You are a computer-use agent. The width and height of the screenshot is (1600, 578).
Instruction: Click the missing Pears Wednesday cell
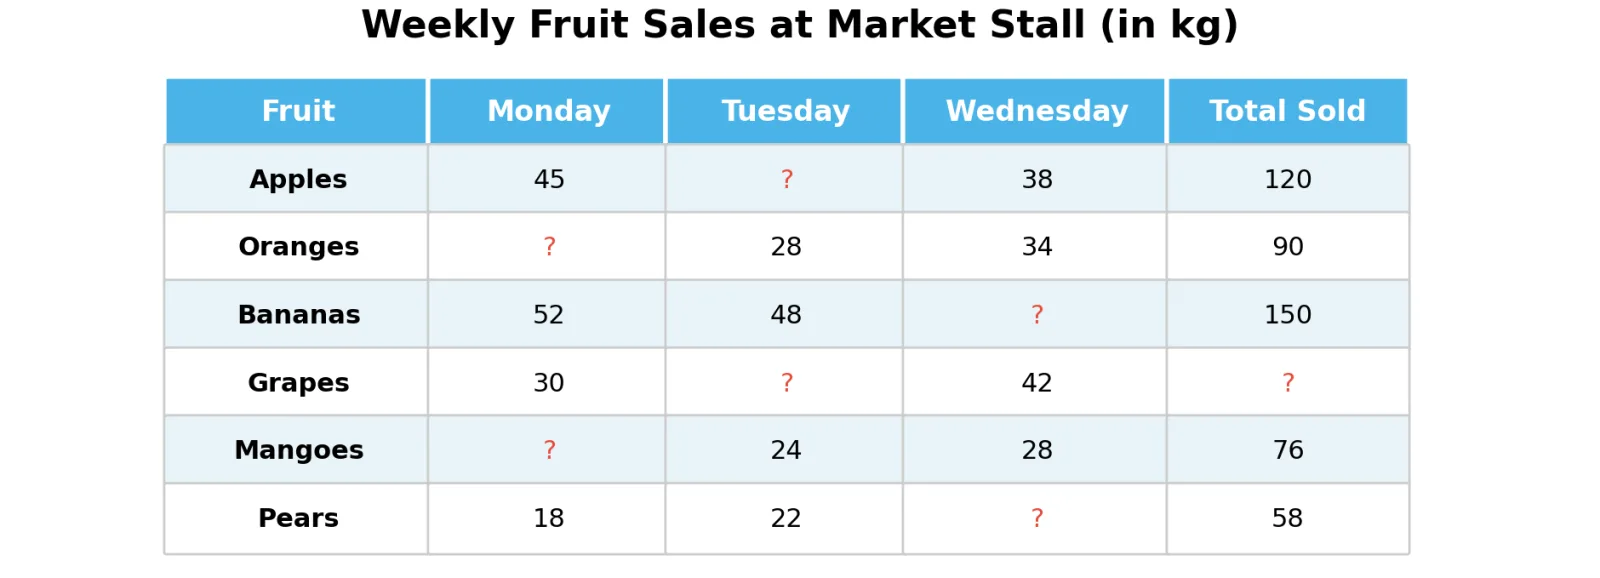(1037, 518)
